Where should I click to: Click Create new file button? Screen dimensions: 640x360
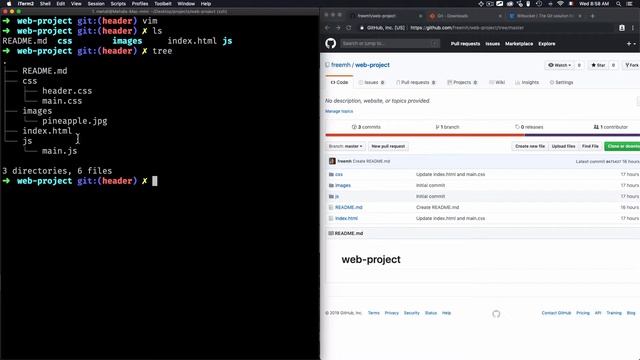pyautogui.click(x=530, y=146)
